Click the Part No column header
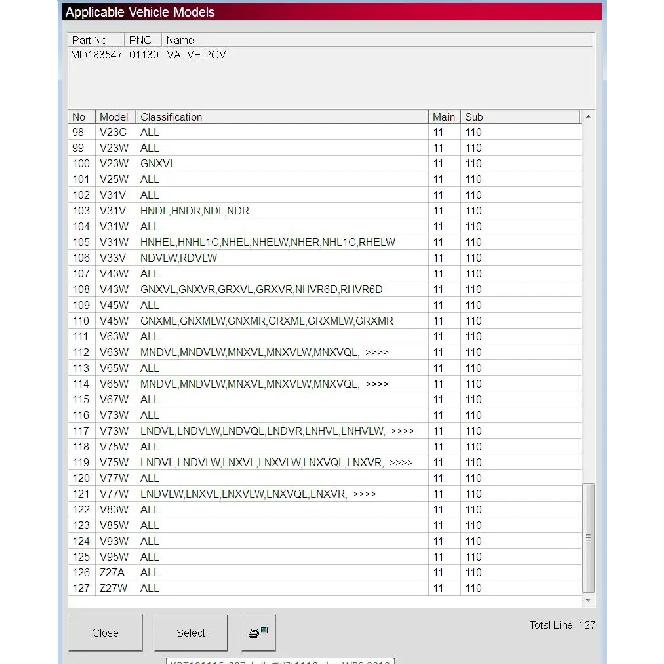The height and width of the screenshot is (664, 664). [96, 40]
